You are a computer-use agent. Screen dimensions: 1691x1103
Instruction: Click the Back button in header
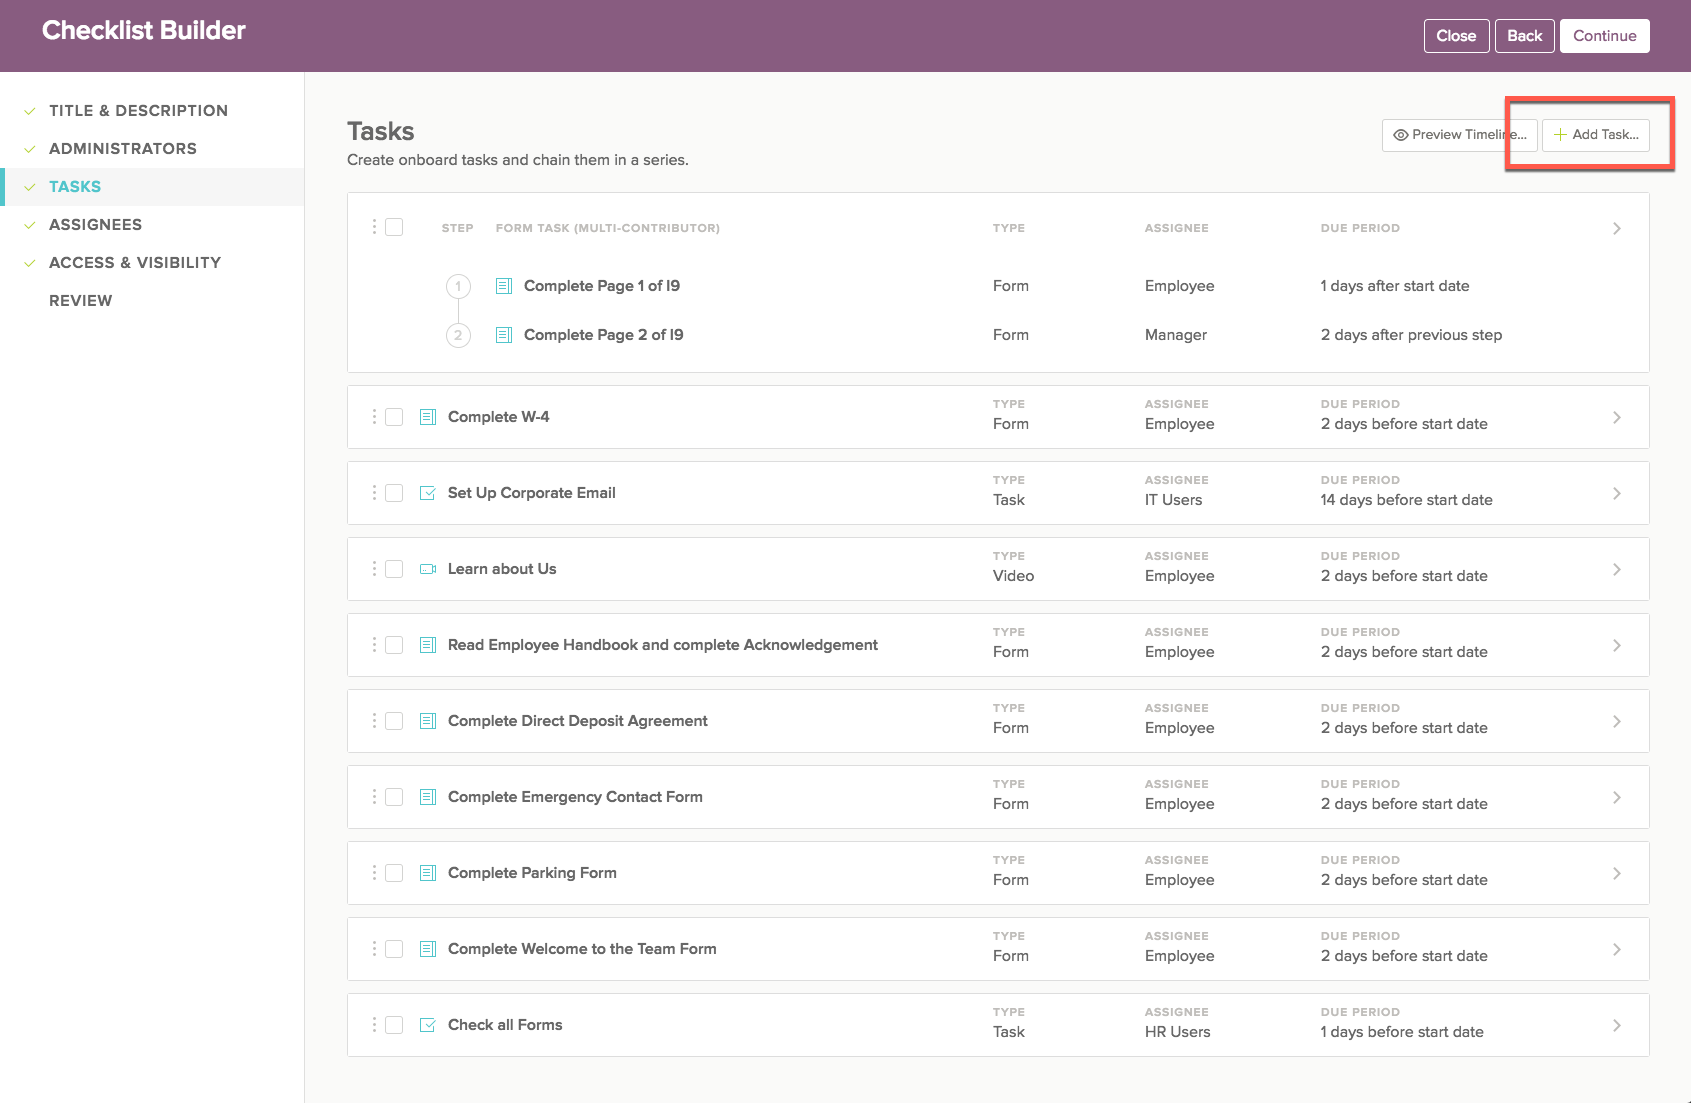pos(1525,36)
